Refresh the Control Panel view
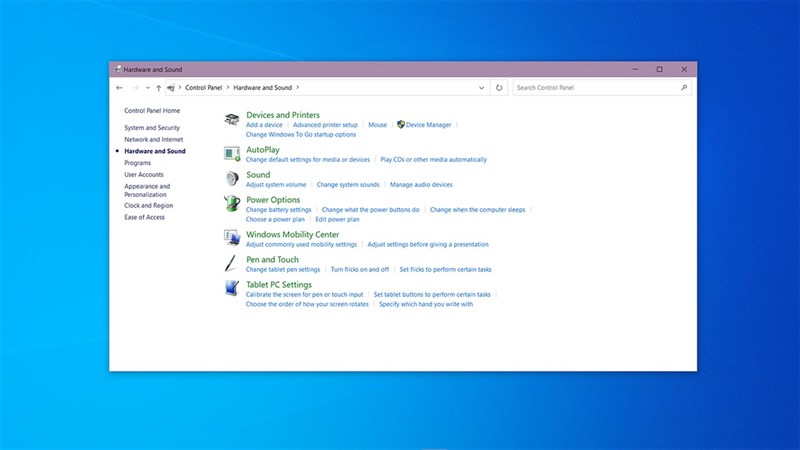Image resolution: width=800 pixels, height=450 pixels. click(x=499, y=88)
